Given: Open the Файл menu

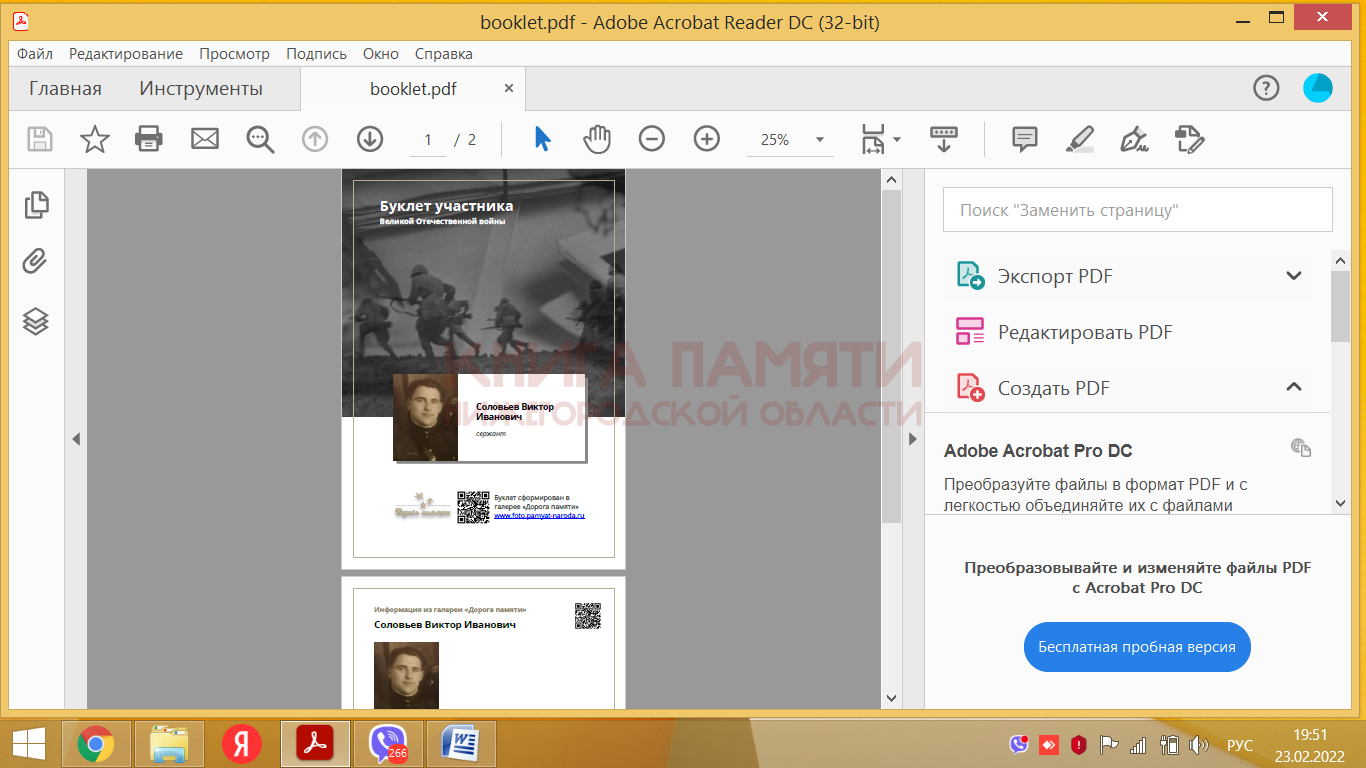Looking at the screenshot, I should pos(35,54).
